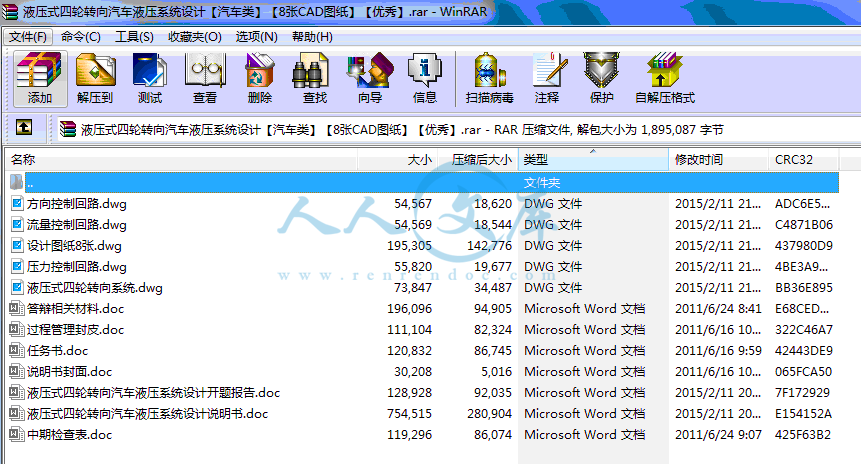The height and width of the screenshot is (464, 861).
Task: Click the RAR archive icon in address bar
Action: click(68, 129)
